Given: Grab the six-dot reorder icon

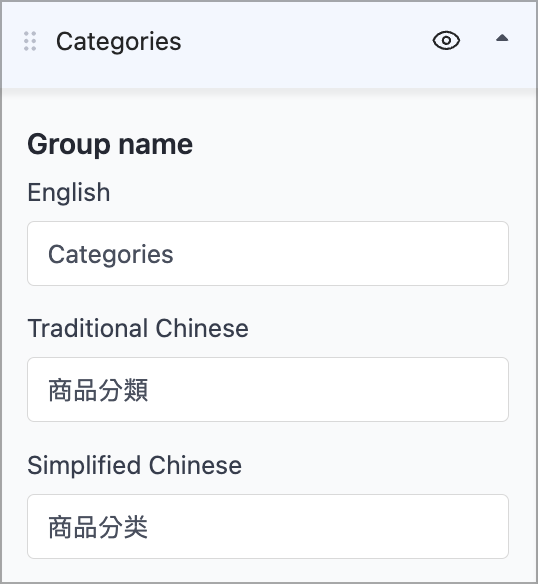Looking at the screenshot, I should [x=30, y=41].
